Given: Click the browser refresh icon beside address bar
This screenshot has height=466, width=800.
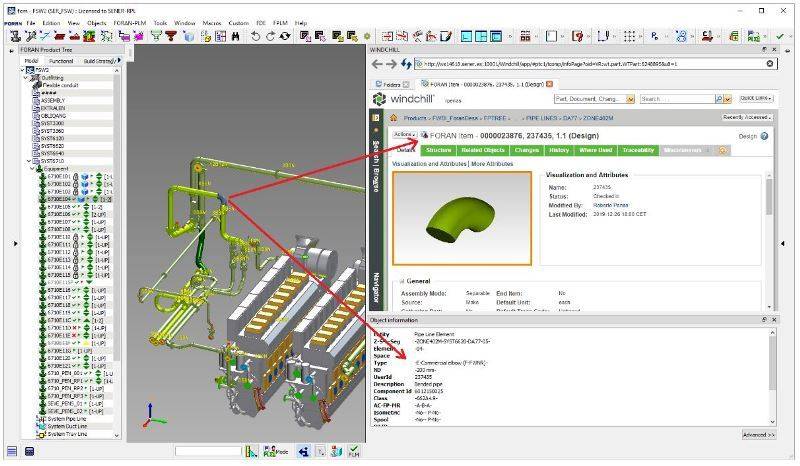Looking at the screenshot, I should (x=405, y=63).
